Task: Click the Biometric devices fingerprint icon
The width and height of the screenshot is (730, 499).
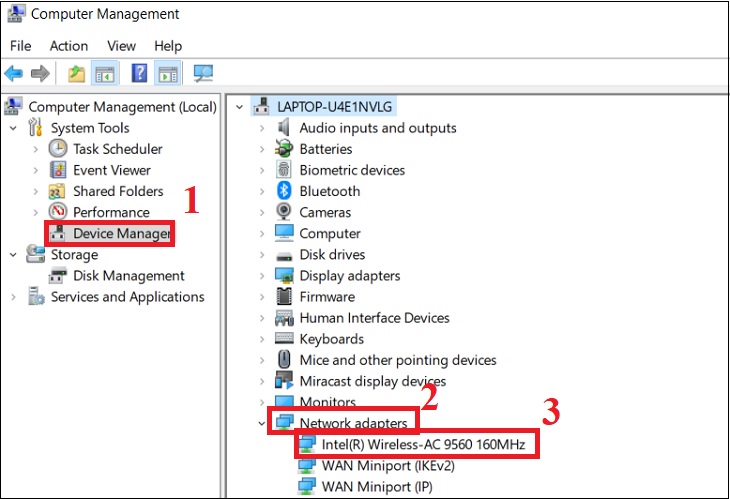Action: tap(284, 170)
